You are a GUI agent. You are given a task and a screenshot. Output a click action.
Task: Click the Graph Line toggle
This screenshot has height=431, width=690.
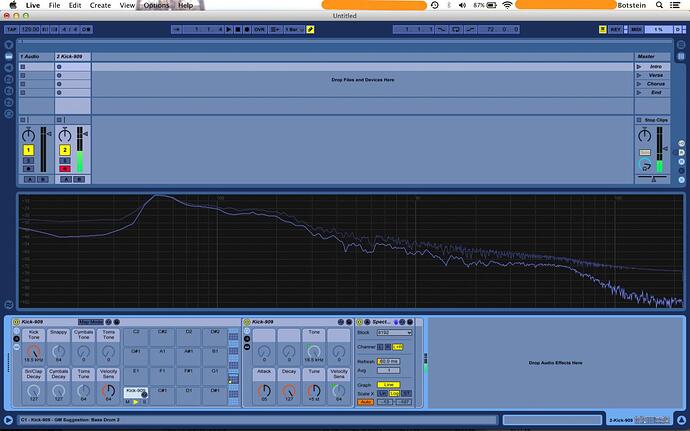389,385
